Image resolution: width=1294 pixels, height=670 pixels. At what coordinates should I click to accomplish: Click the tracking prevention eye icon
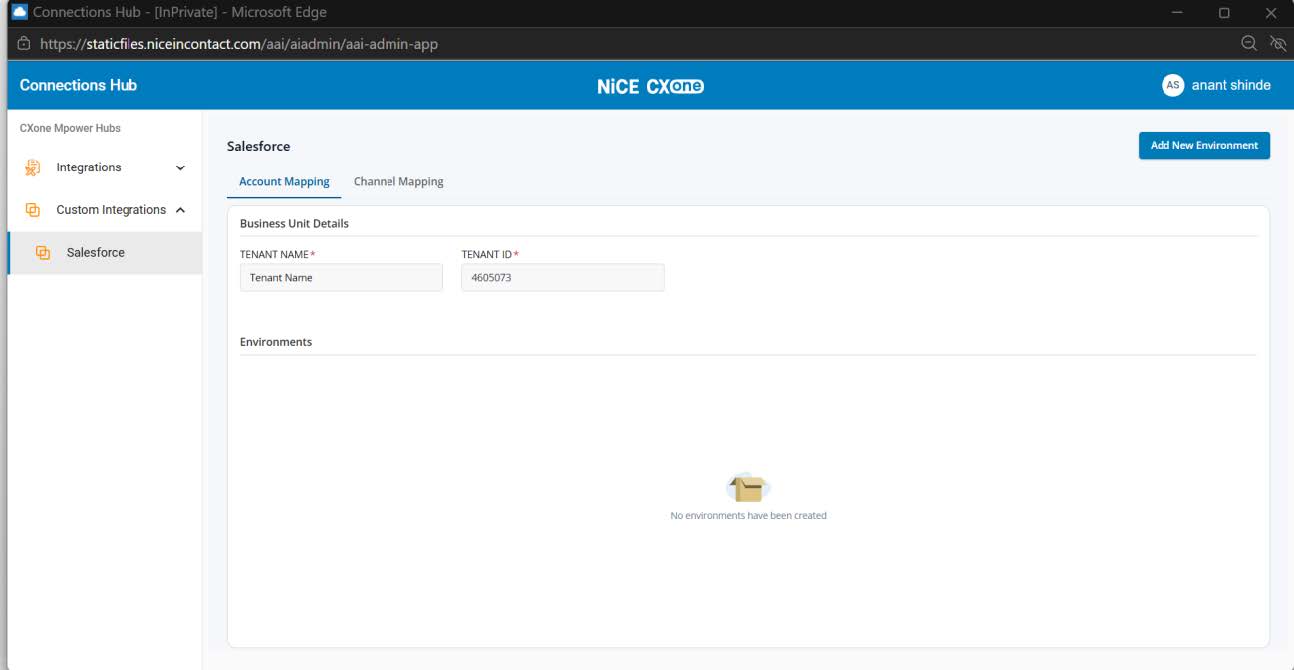coord(1277,43)
